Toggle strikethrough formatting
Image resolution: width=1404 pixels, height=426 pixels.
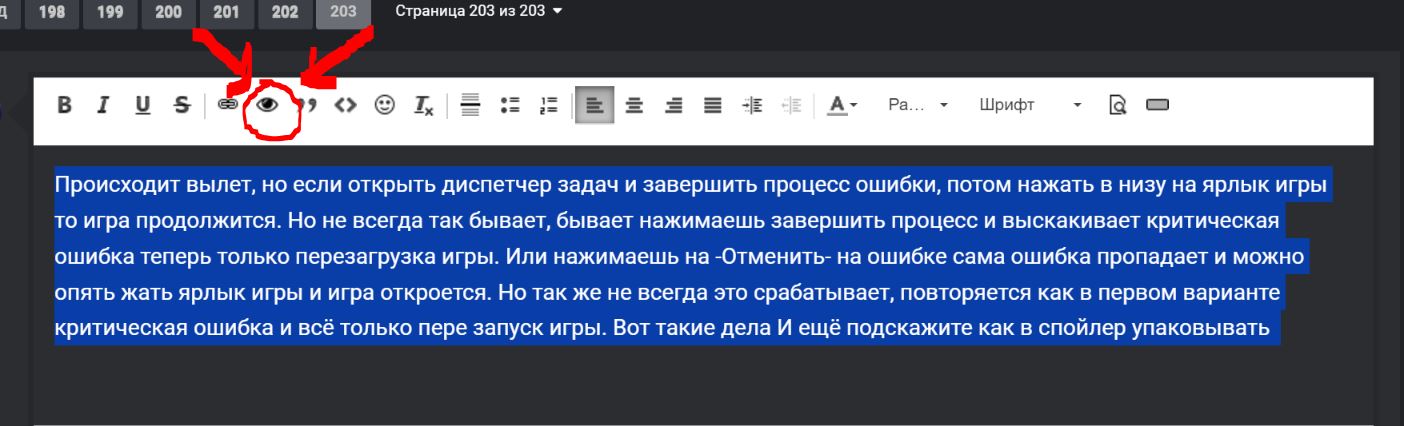tap(180, 104)
